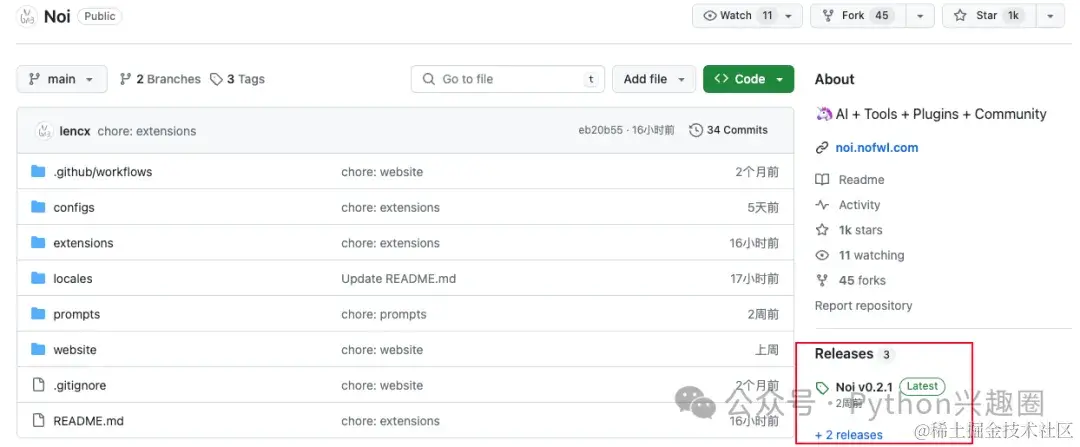This screenshot has width=1080, height=447.
Task: Open the configs folder
Action: click(74, 208)
